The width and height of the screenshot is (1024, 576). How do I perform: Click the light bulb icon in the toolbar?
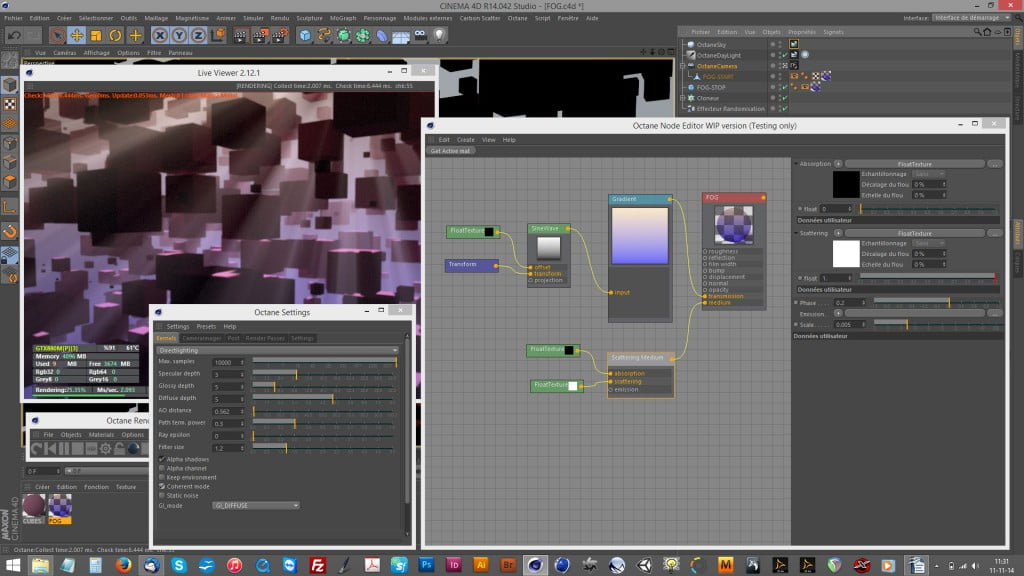[440, 35]
